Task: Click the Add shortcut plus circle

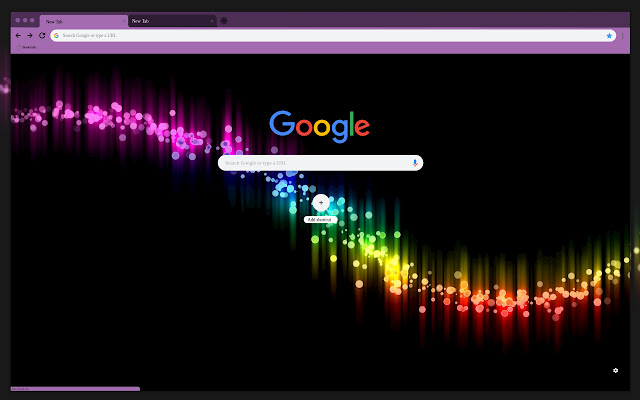Action: (x=321, y=203)
